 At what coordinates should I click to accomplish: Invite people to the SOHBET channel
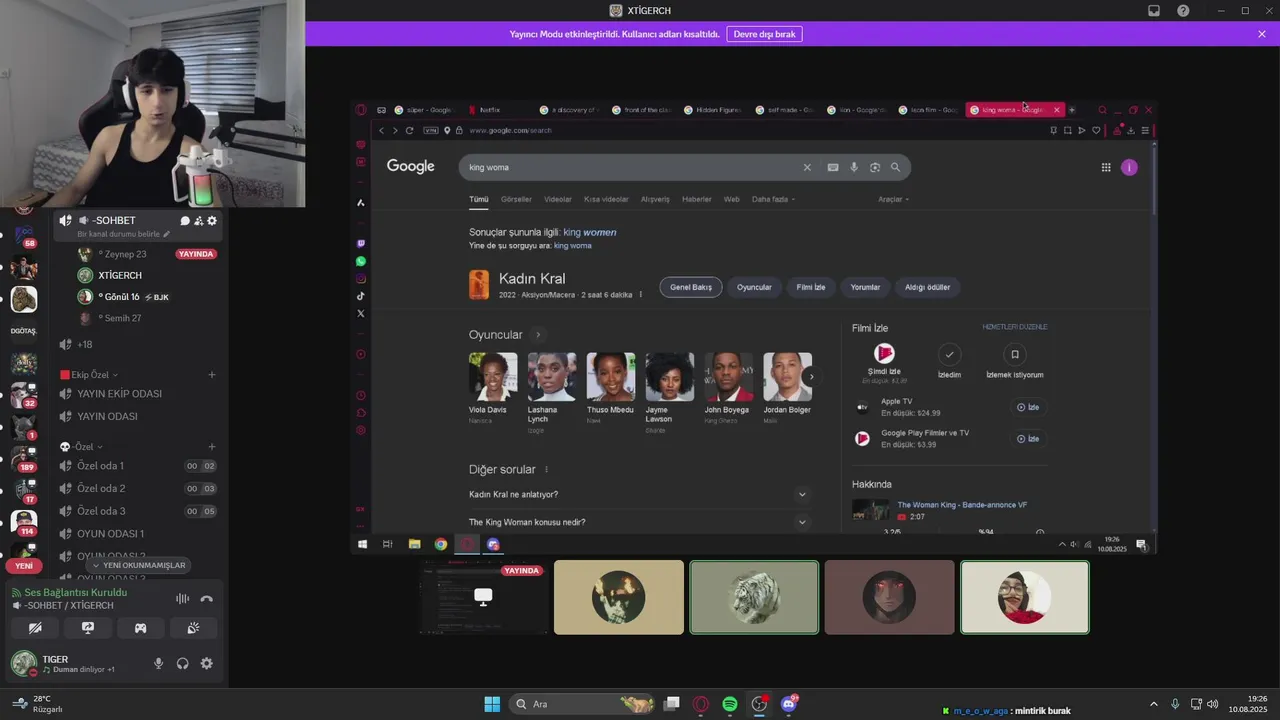click(x=198, y=220)
